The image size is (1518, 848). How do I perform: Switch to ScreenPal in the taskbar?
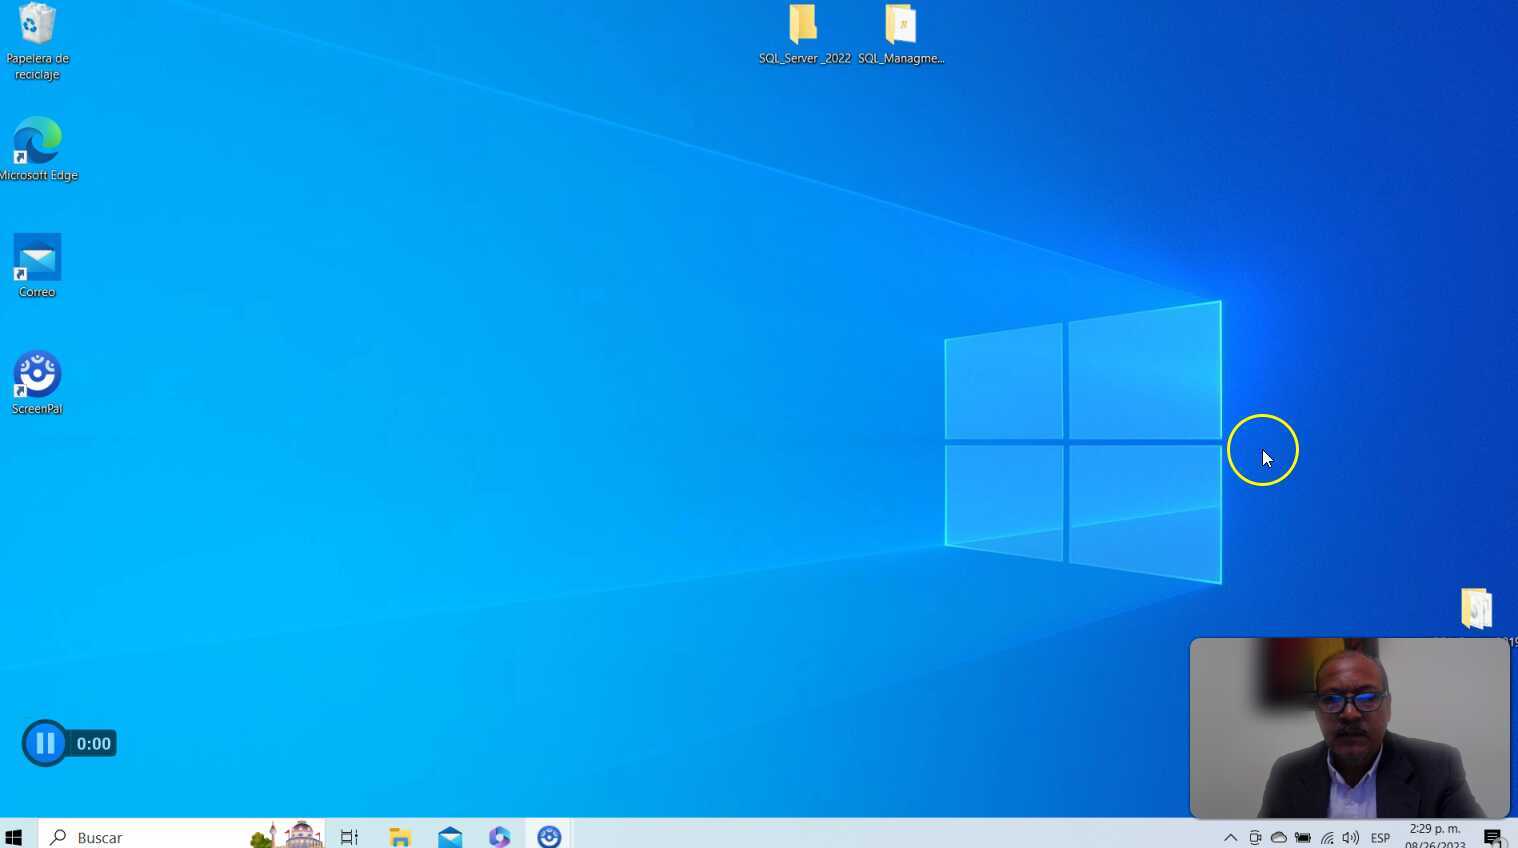click(x=549, y=837)
